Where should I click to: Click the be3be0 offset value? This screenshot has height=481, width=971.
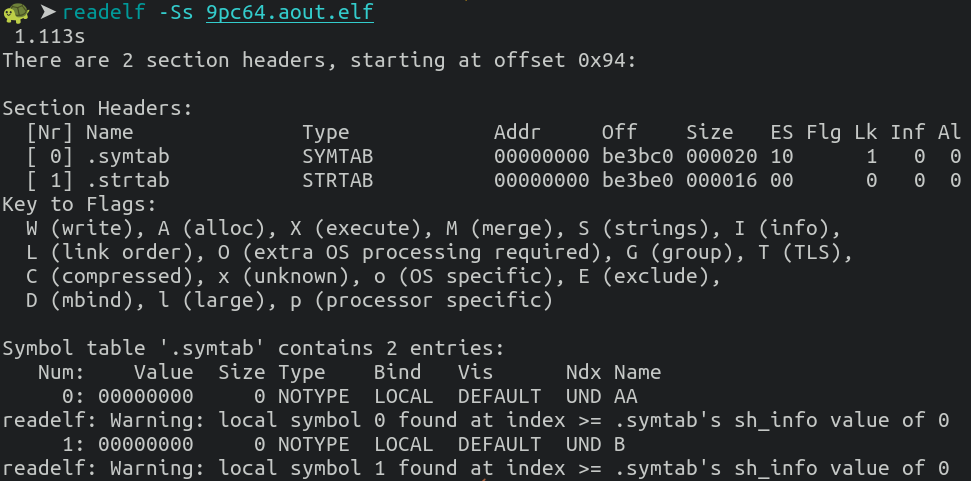(637, 180)
